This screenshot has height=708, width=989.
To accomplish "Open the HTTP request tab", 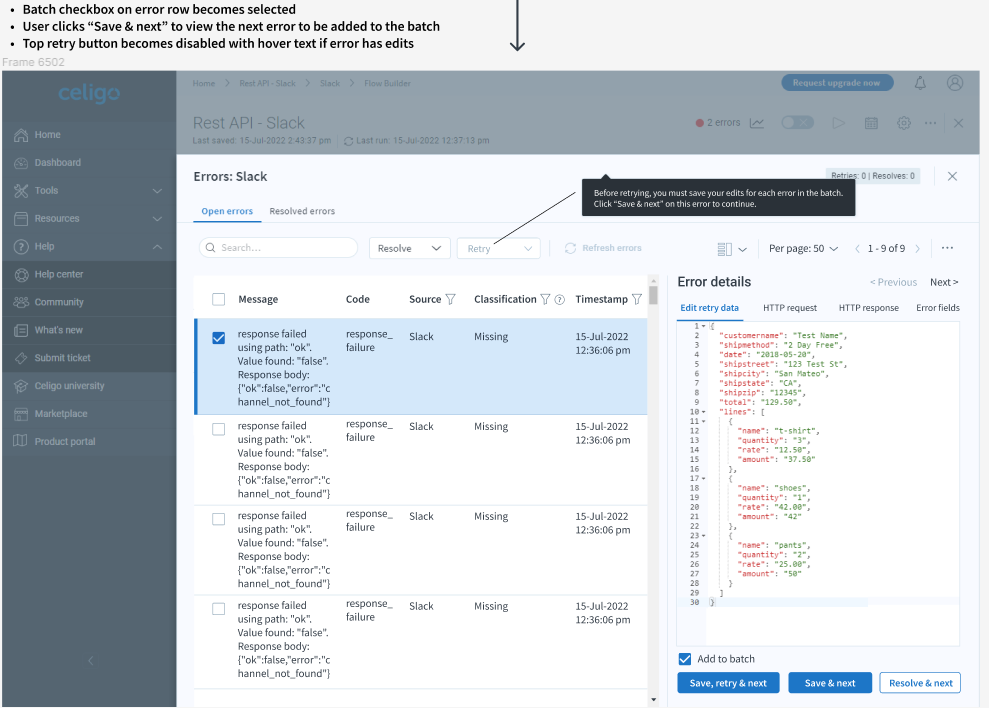I will click(789, 308).
